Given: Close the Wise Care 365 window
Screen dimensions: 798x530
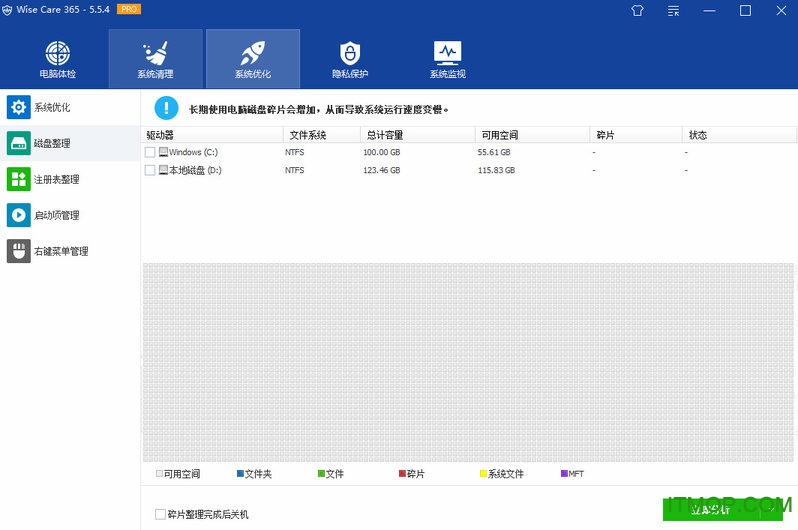Looking at the screenshot, I should [x=781, y=11].
